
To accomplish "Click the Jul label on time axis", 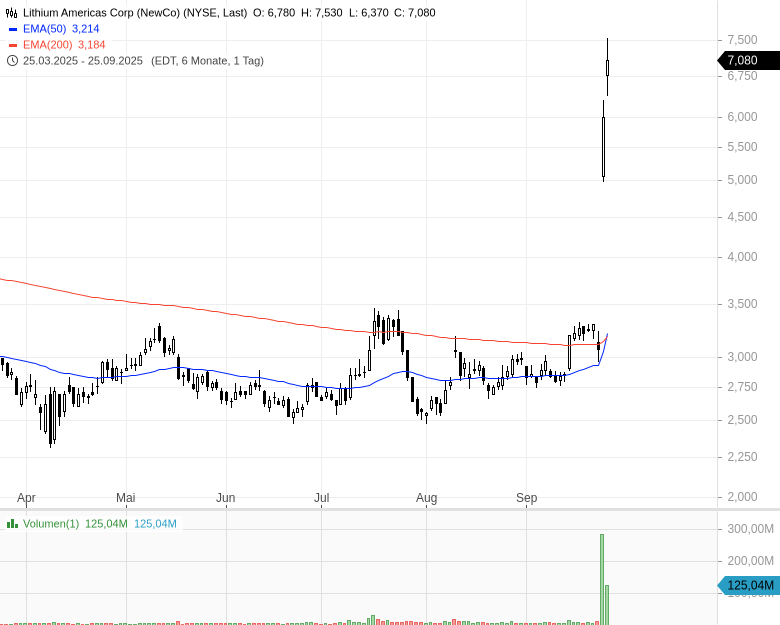I will coord(322,498).
